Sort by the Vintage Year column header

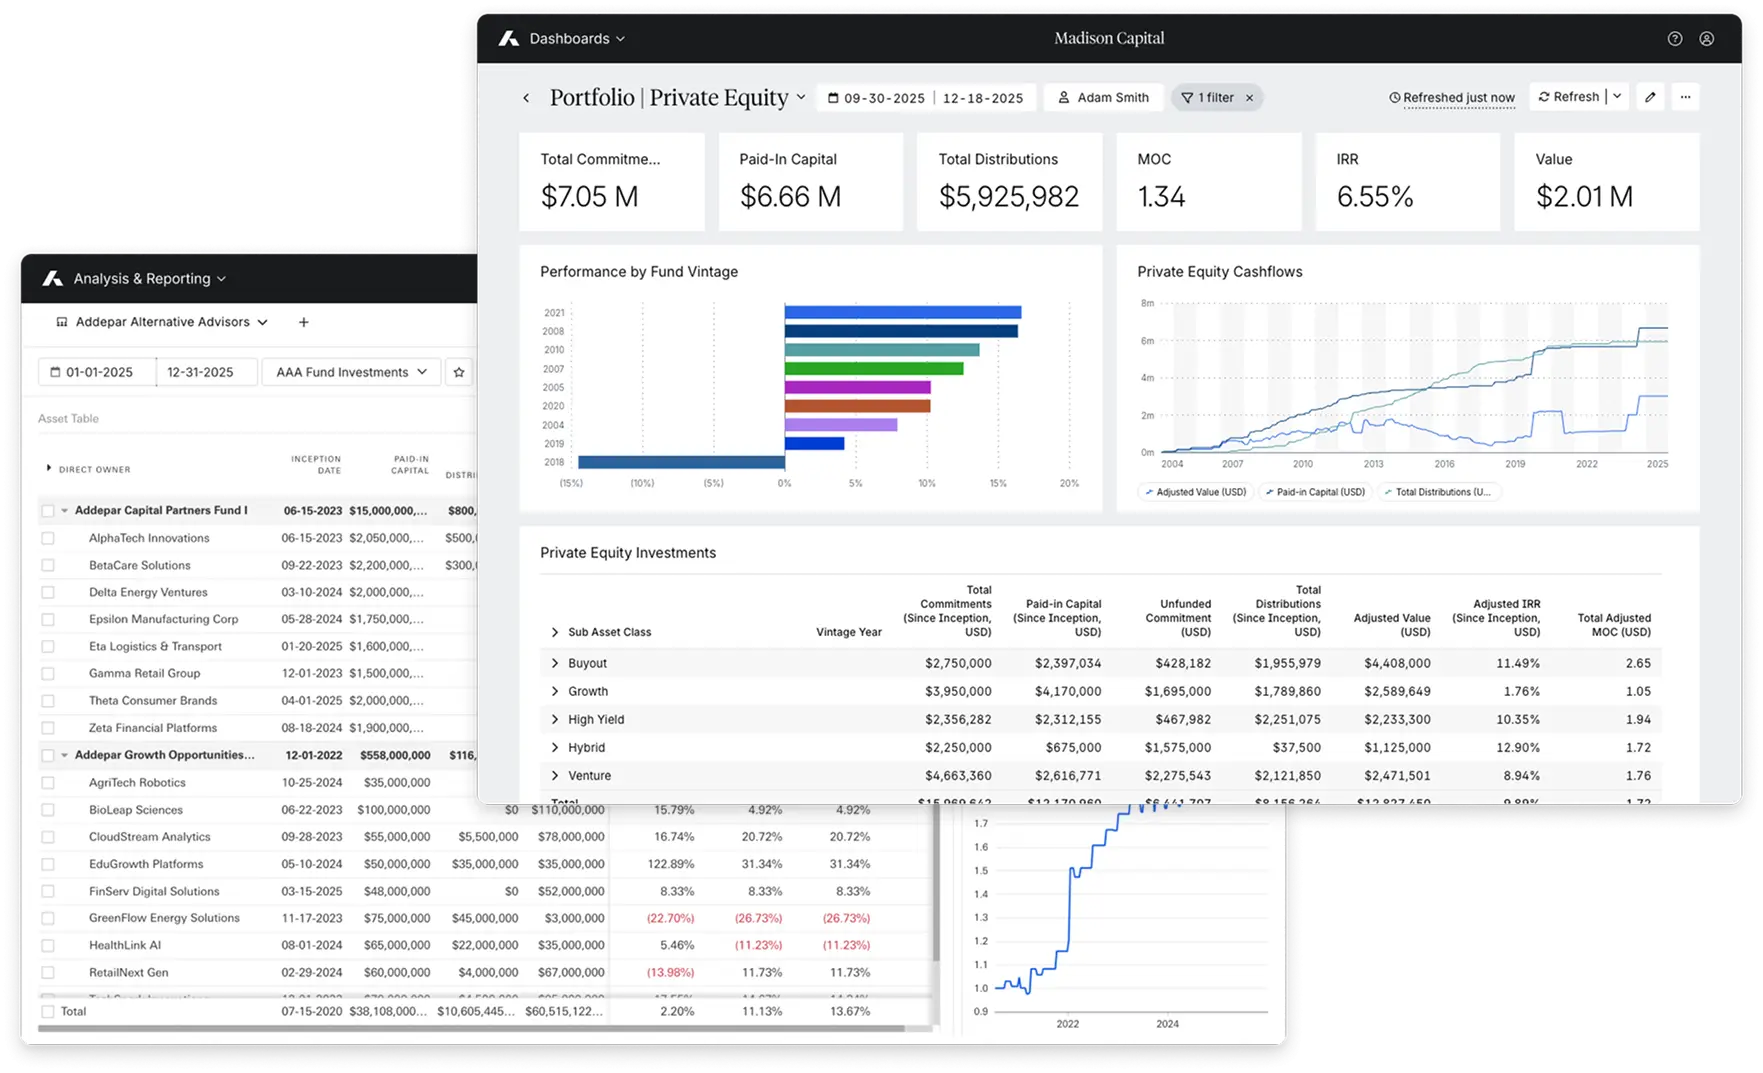click(x=848, y=632)
